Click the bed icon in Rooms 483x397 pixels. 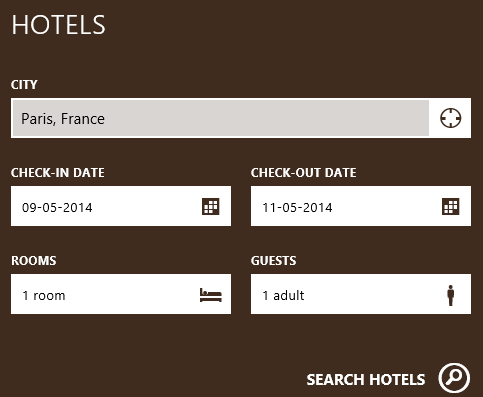[211, 295]
